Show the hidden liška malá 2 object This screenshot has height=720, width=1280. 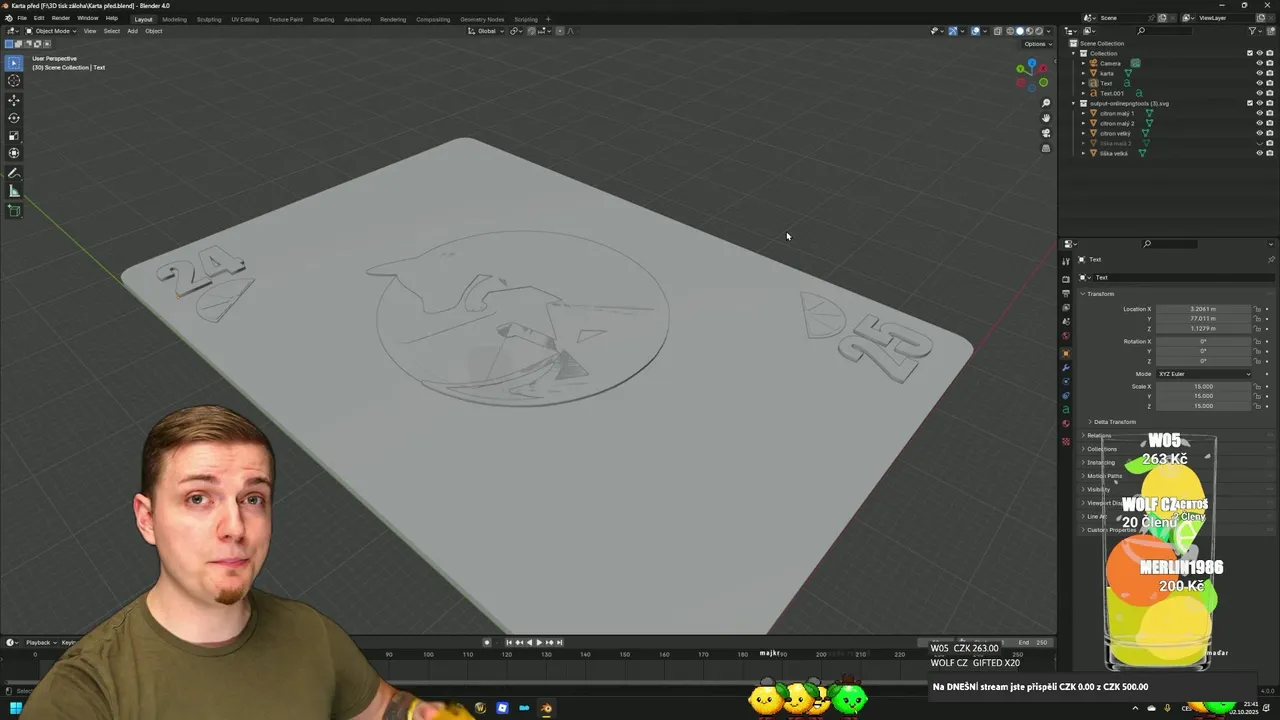pos(1260,143)
